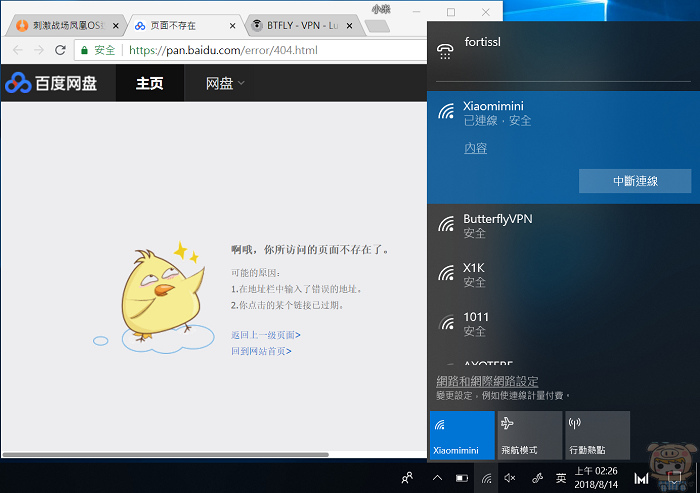Click the browser back arrow
Screen dimensions: 700x493
pos(16,49)
